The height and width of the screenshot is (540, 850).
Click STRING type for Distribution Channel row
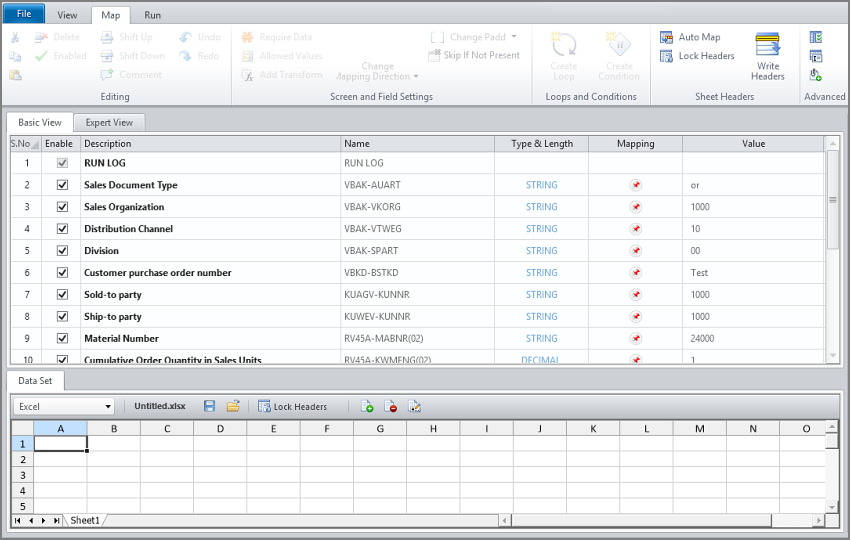541,229
